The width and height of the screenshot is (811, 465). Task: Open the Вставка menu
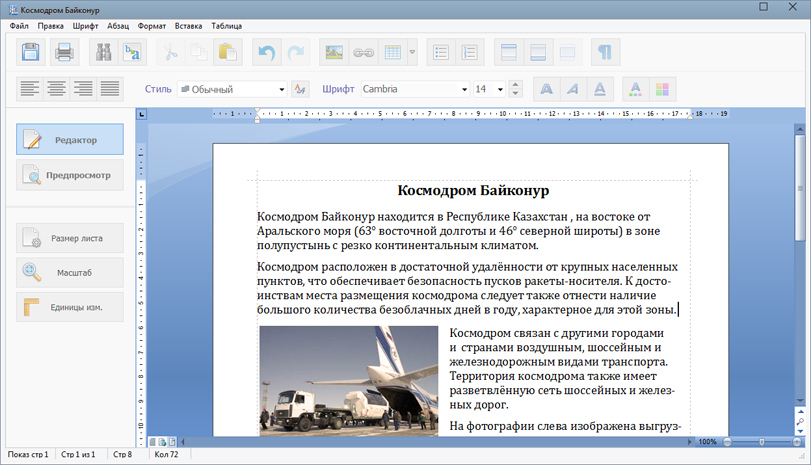188,26
